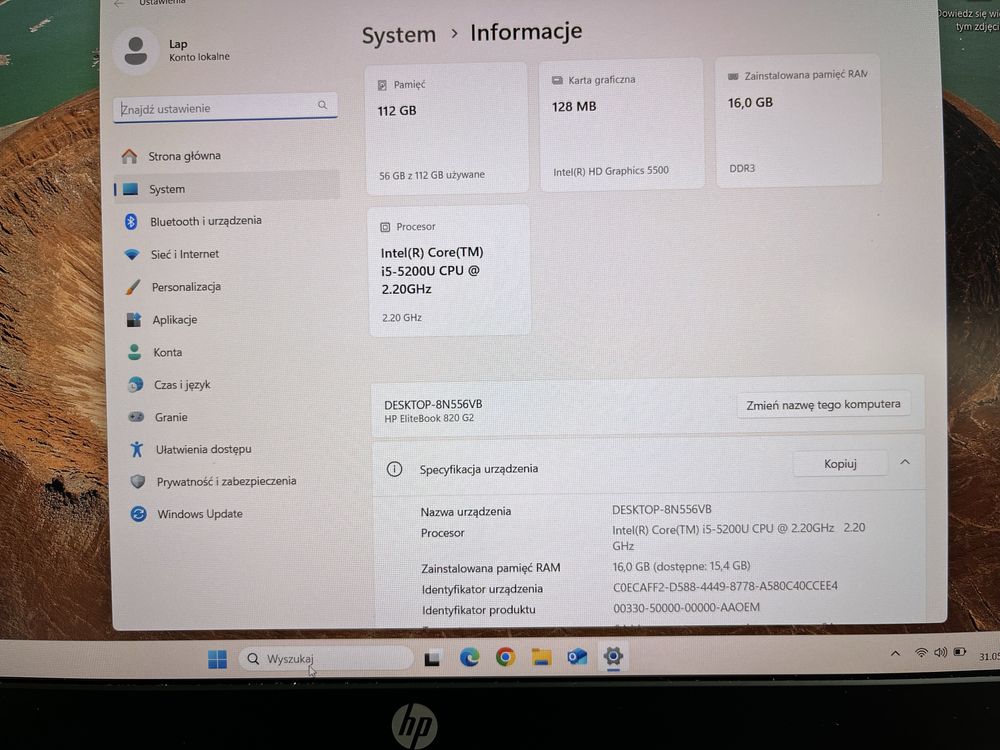1000x750 pixels.
Task: Open volume control in system tray
Action: (941, 652)
